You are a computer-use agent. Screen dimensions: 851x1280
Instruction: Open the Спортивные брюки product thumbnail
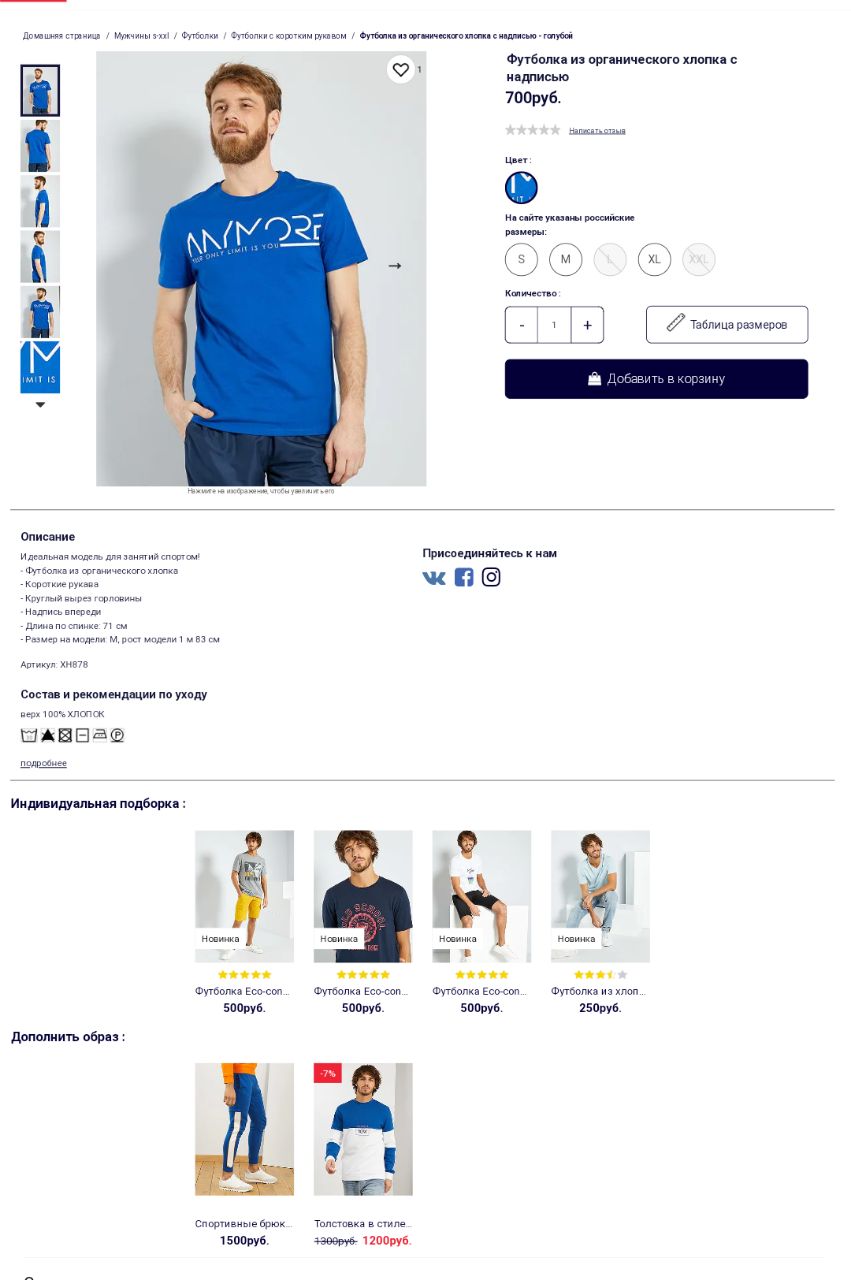[x=244, y=1129]
